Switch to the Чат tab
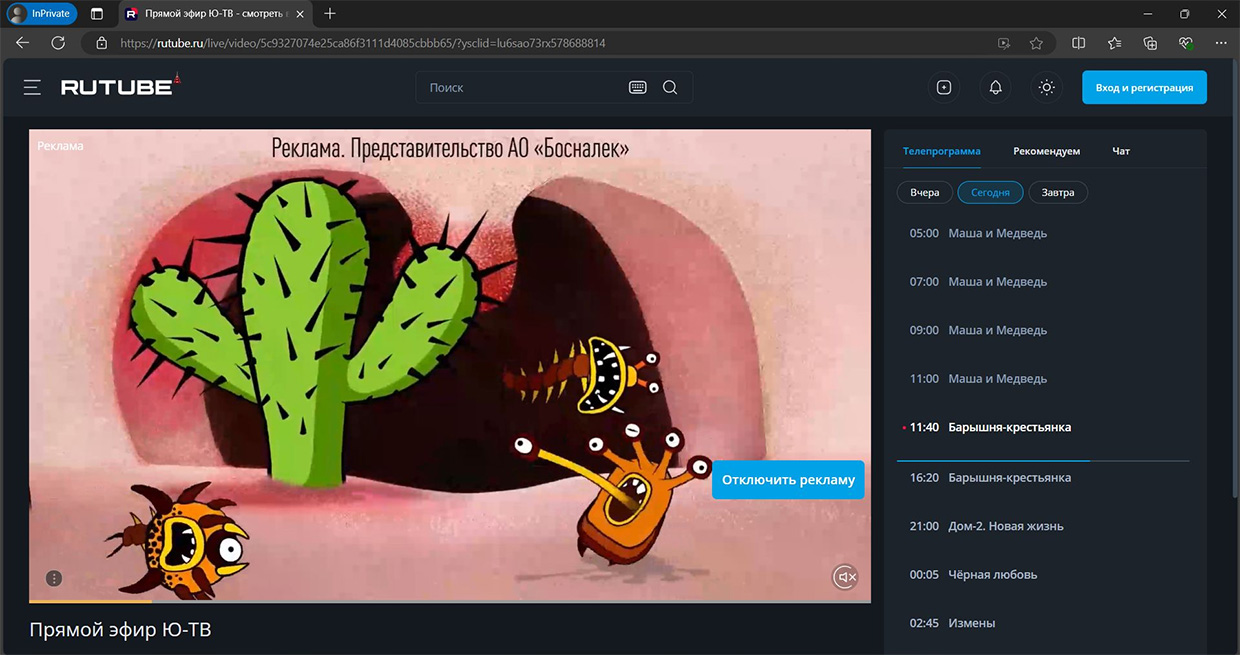 pyautogui.click(x=1121, y=151)
